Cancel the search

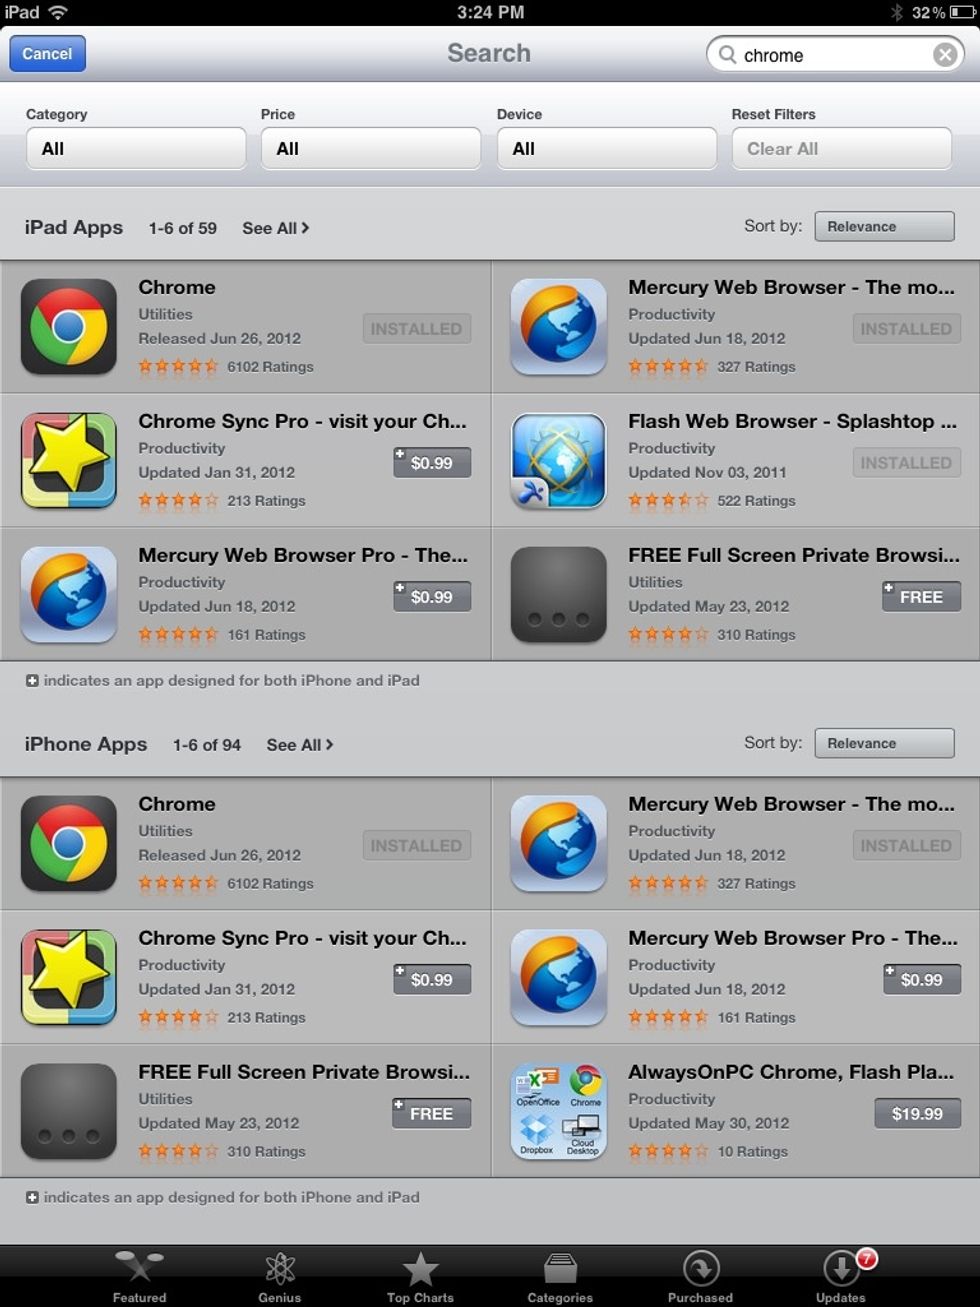(47, 54)
